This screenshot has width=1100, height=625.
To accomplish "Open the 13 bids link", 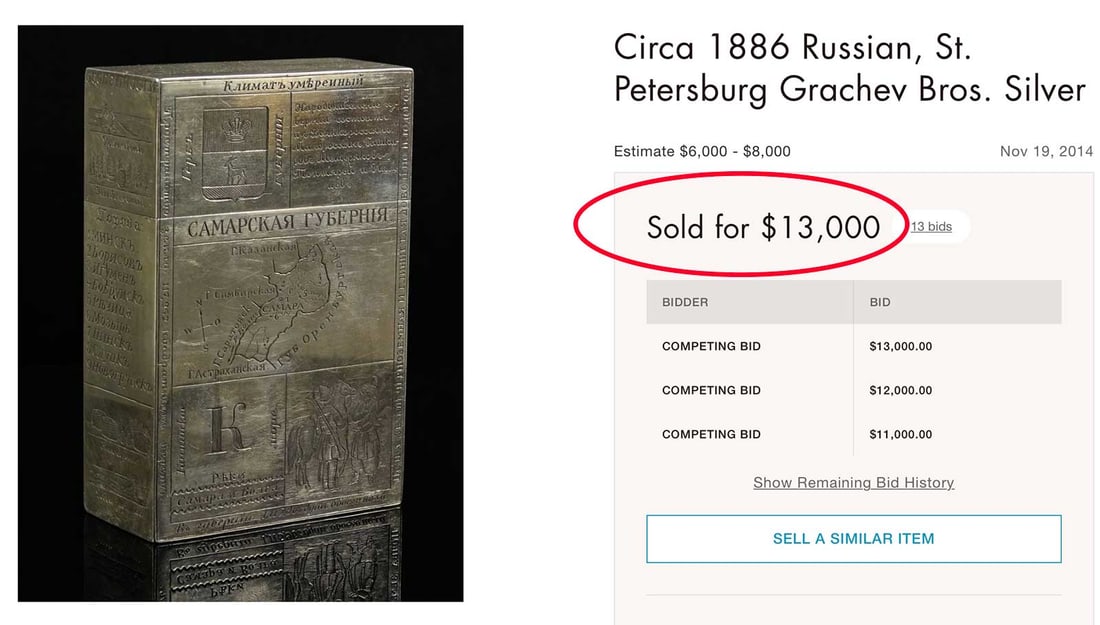I will (930, 226).
